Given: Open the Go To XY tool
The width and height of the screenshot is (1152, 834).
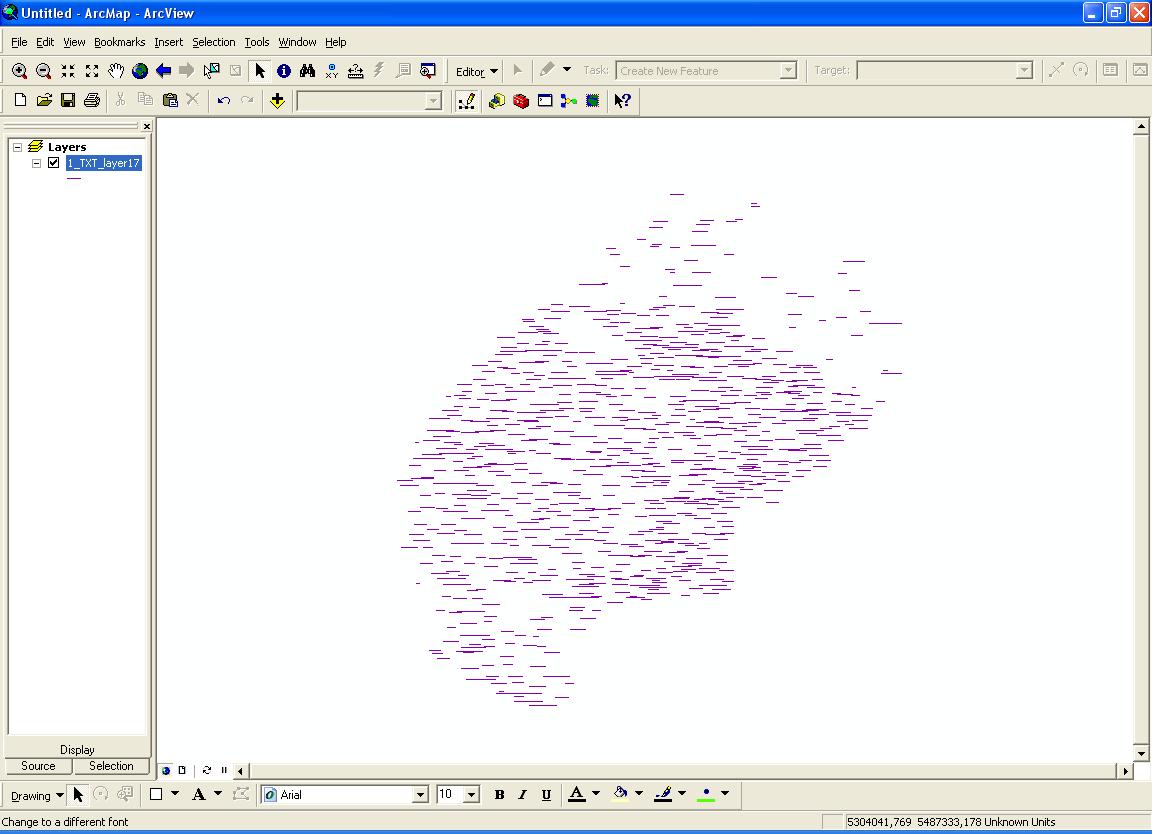Looking at the screenshot, I should point(331,71).
